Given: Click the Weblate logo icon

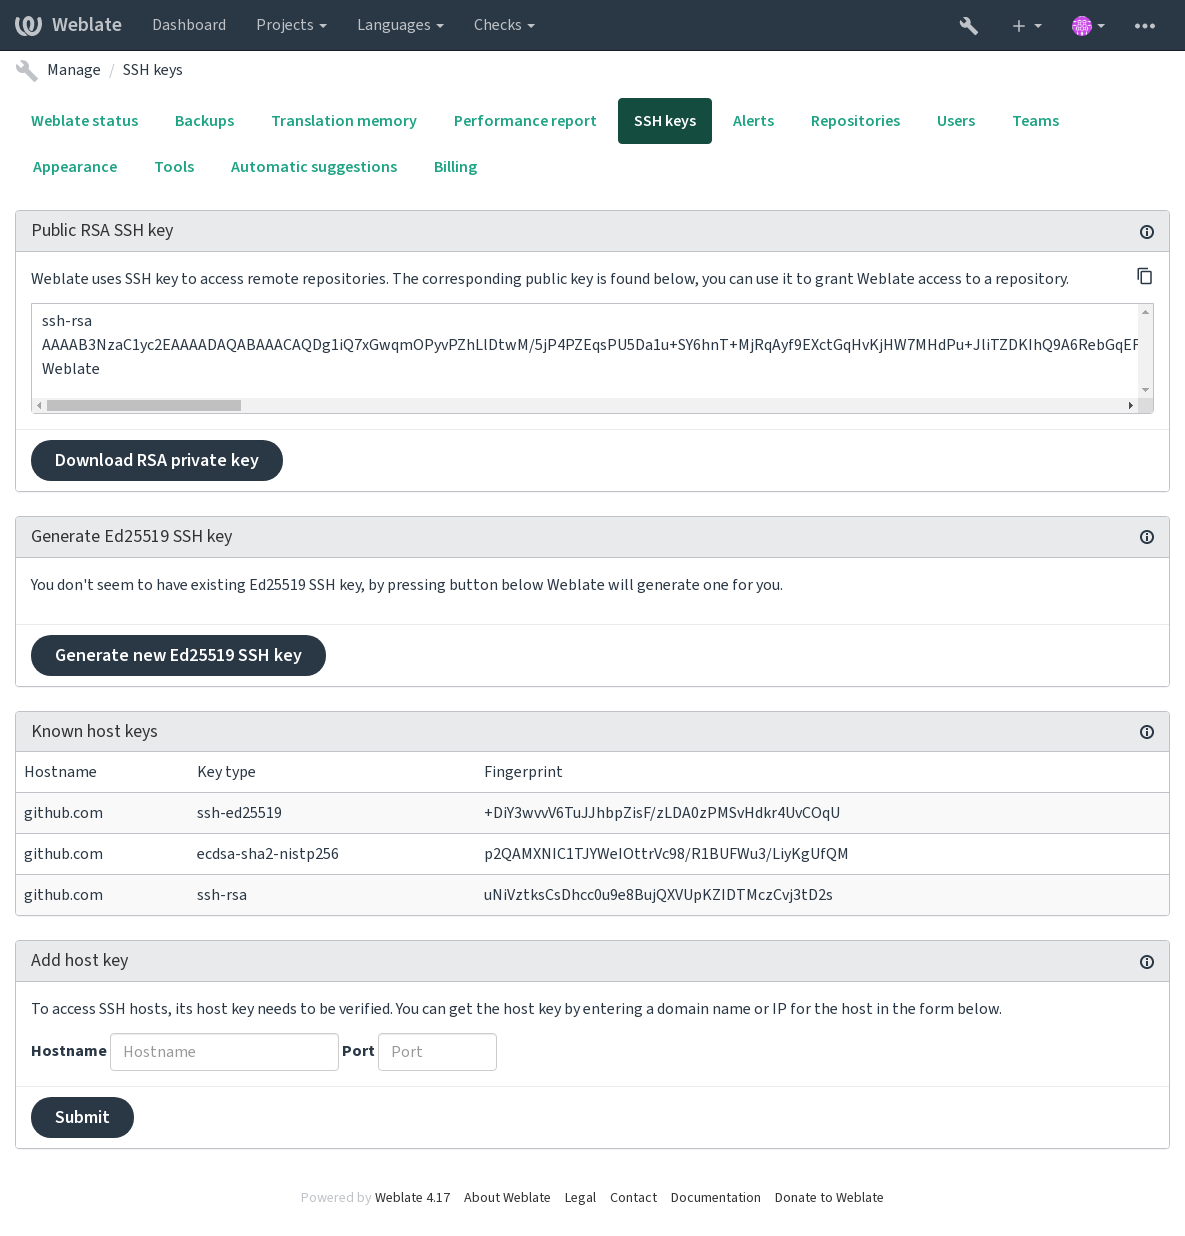Looking at the screenshot, I should [x=29, y=25].
